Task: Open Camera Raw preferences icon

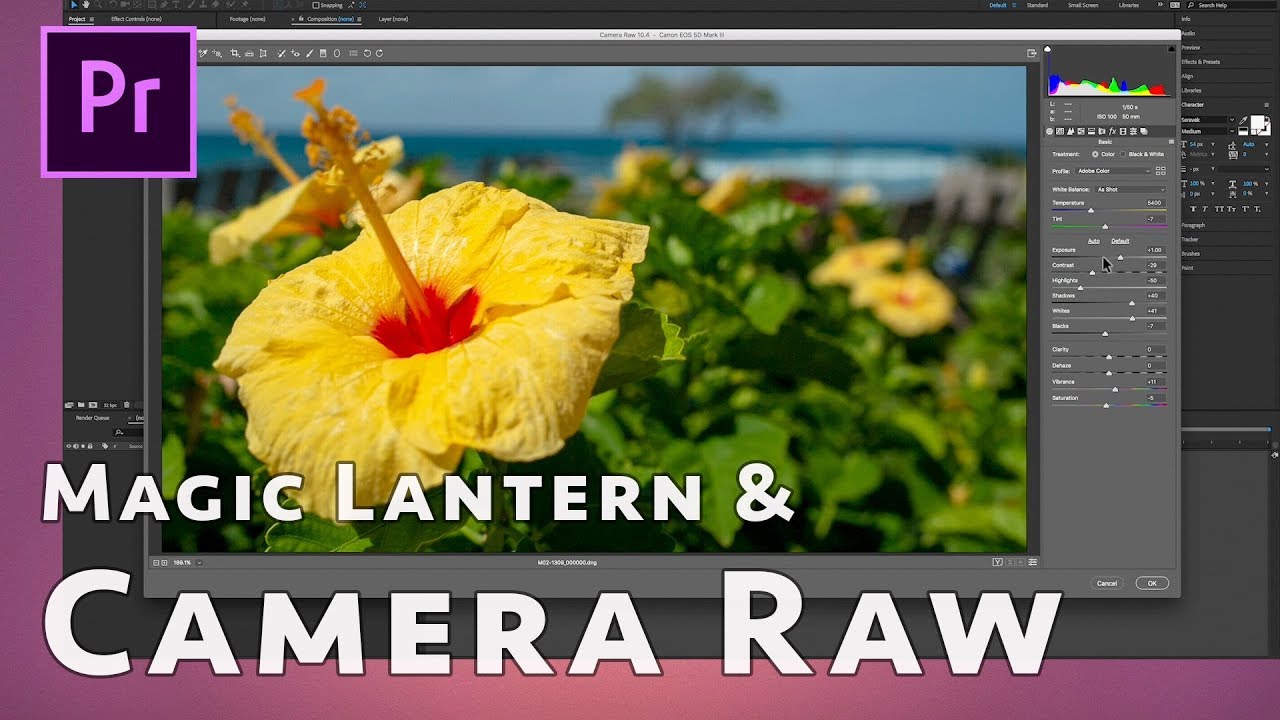Action: click(353, 53)
